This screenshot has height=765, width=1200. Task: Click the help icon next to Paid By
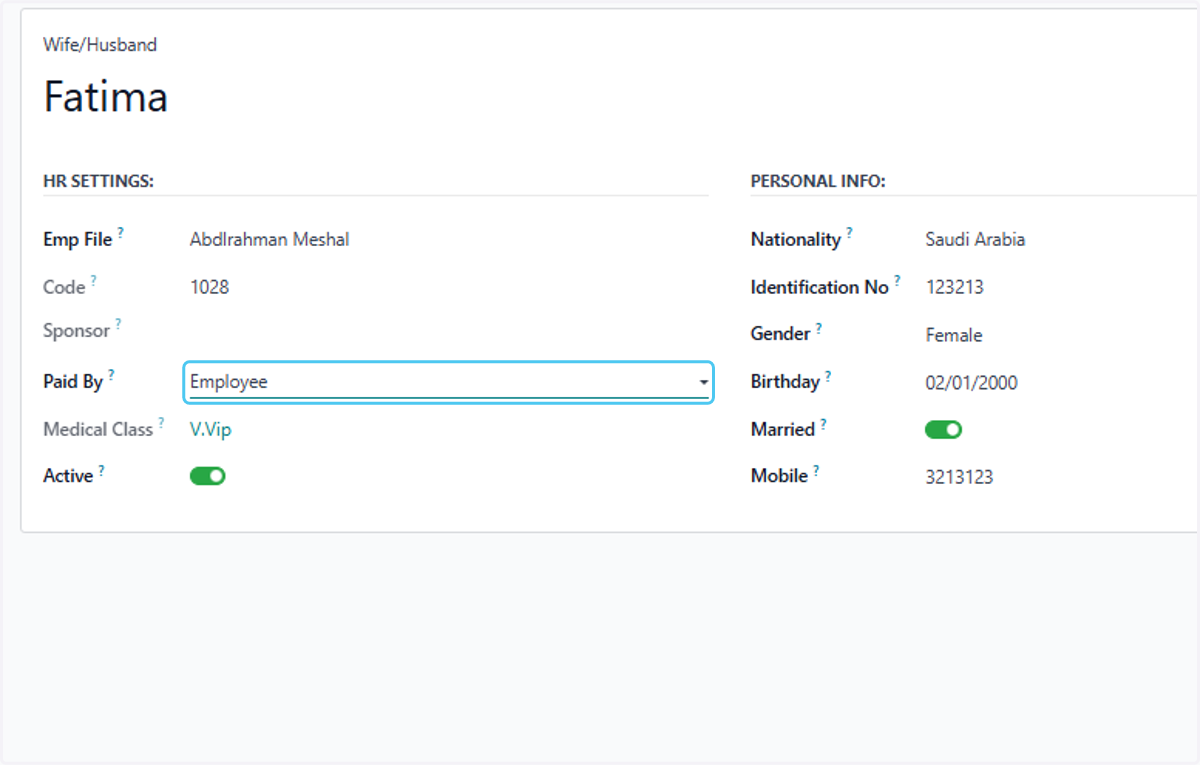click(x=111, y=376)
